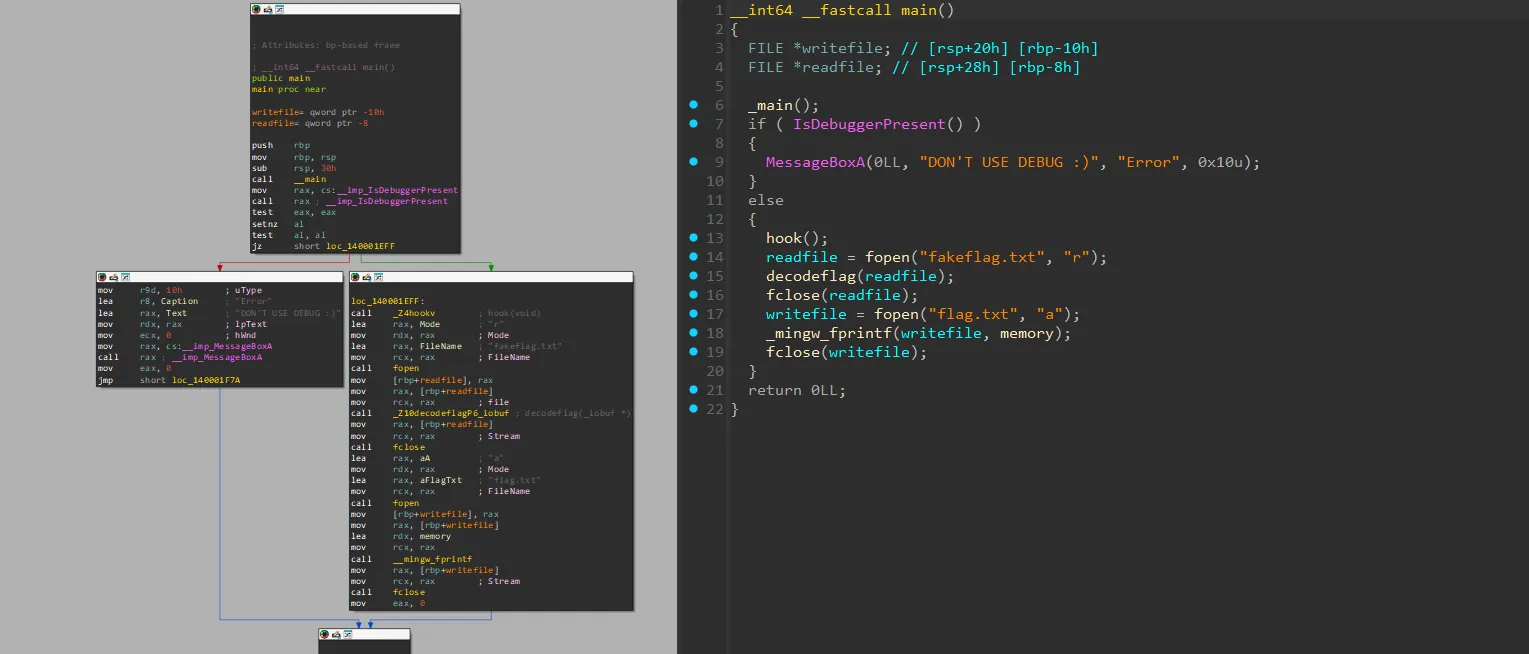Click the jz short loc_140001EFF jump target
Screen dimensions: 1529x654
point(359,246)
